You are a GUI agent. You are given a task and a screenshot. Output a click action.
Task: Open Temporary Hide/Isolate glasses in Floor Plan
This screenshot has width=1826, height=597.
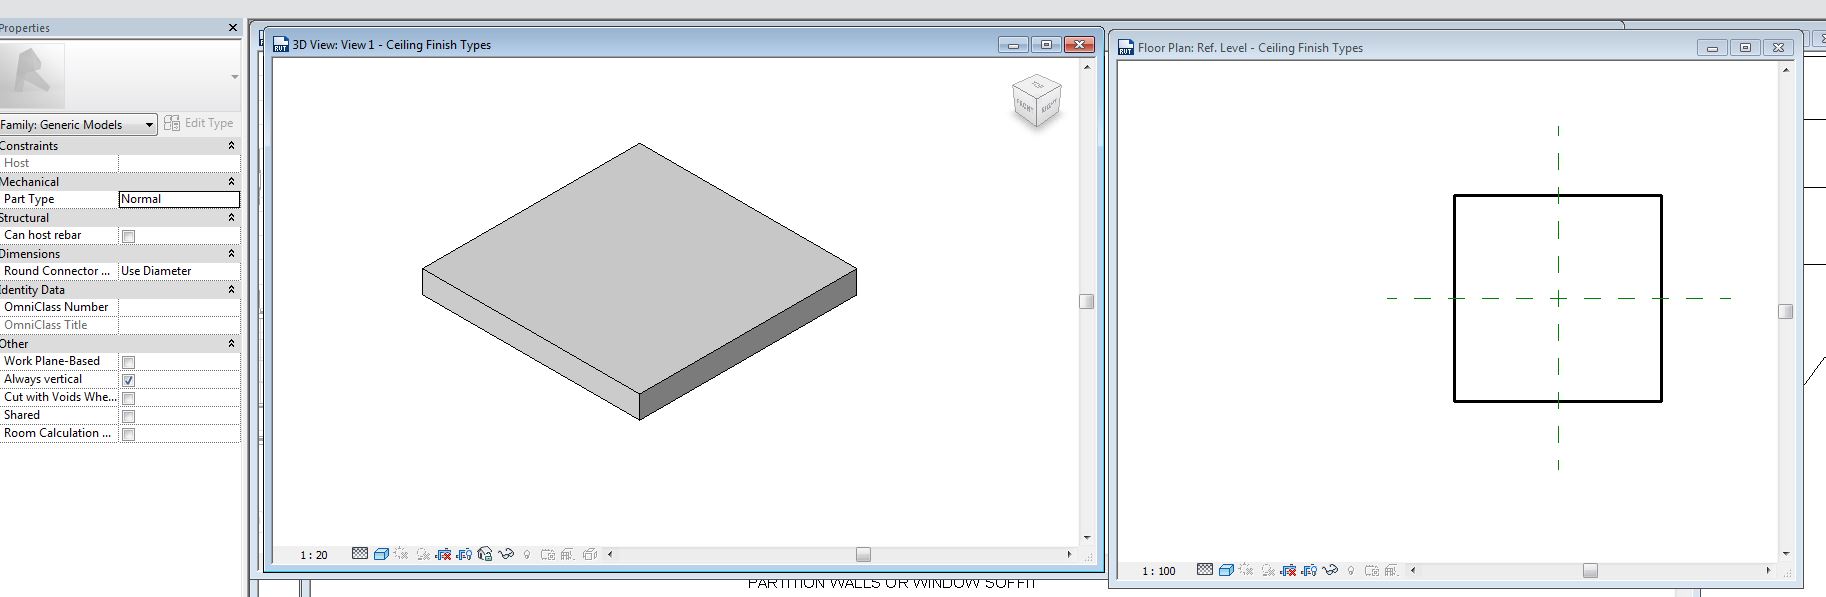pyautogui.click(x=1330, y=570)
